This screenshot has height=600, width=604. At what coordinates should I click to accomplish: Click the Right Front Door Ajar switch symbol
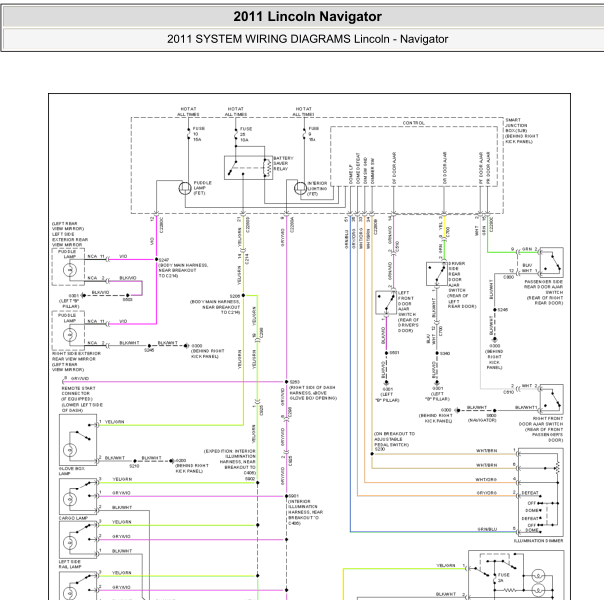click(x=551, y=399)
